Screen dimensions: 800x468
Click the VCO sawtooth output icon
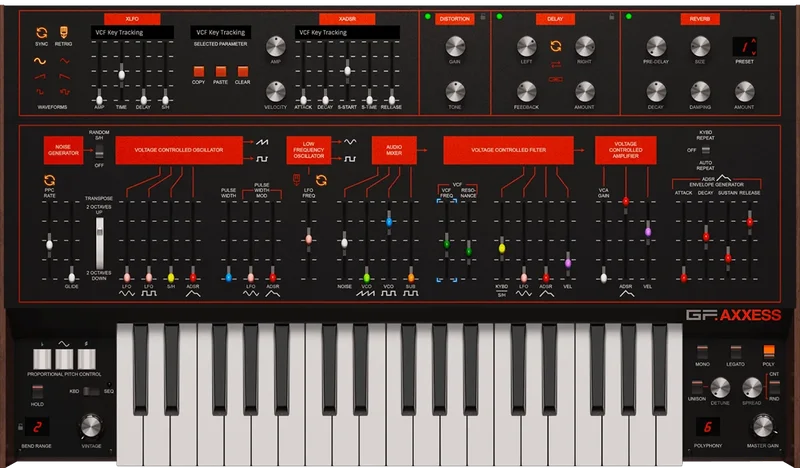[262, 142]
